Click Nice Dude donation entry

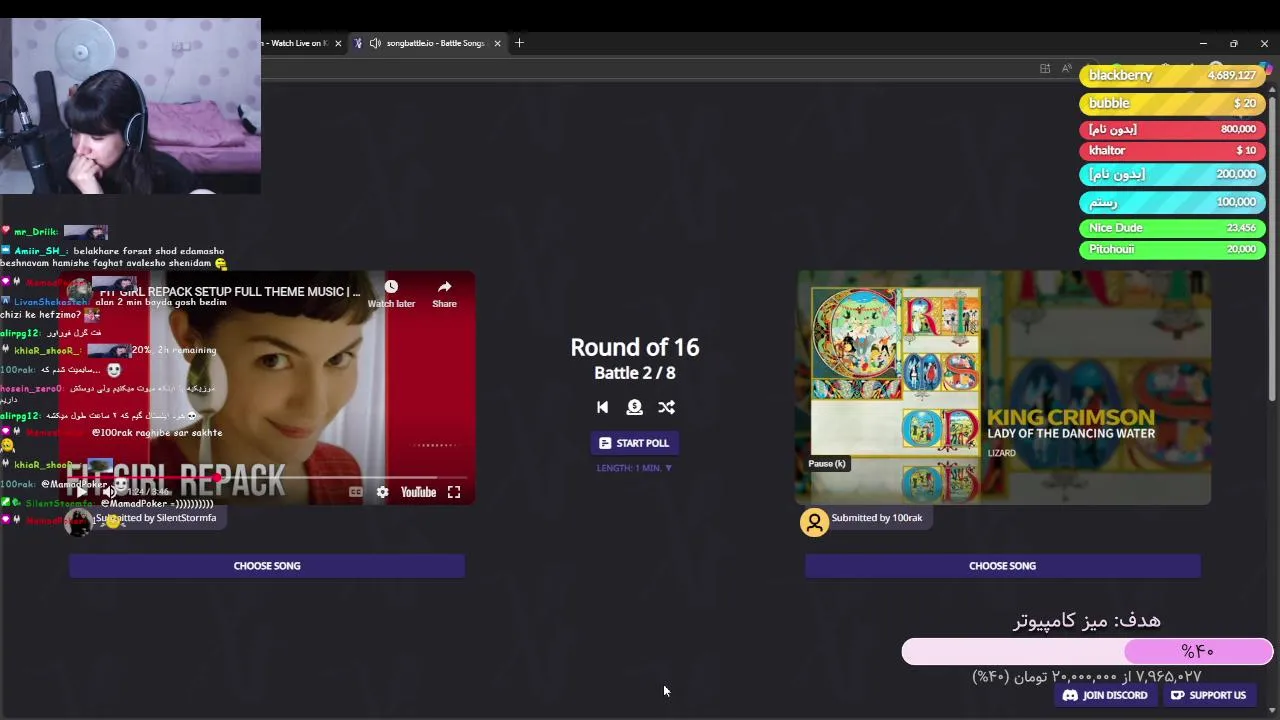pos(1170,228)
